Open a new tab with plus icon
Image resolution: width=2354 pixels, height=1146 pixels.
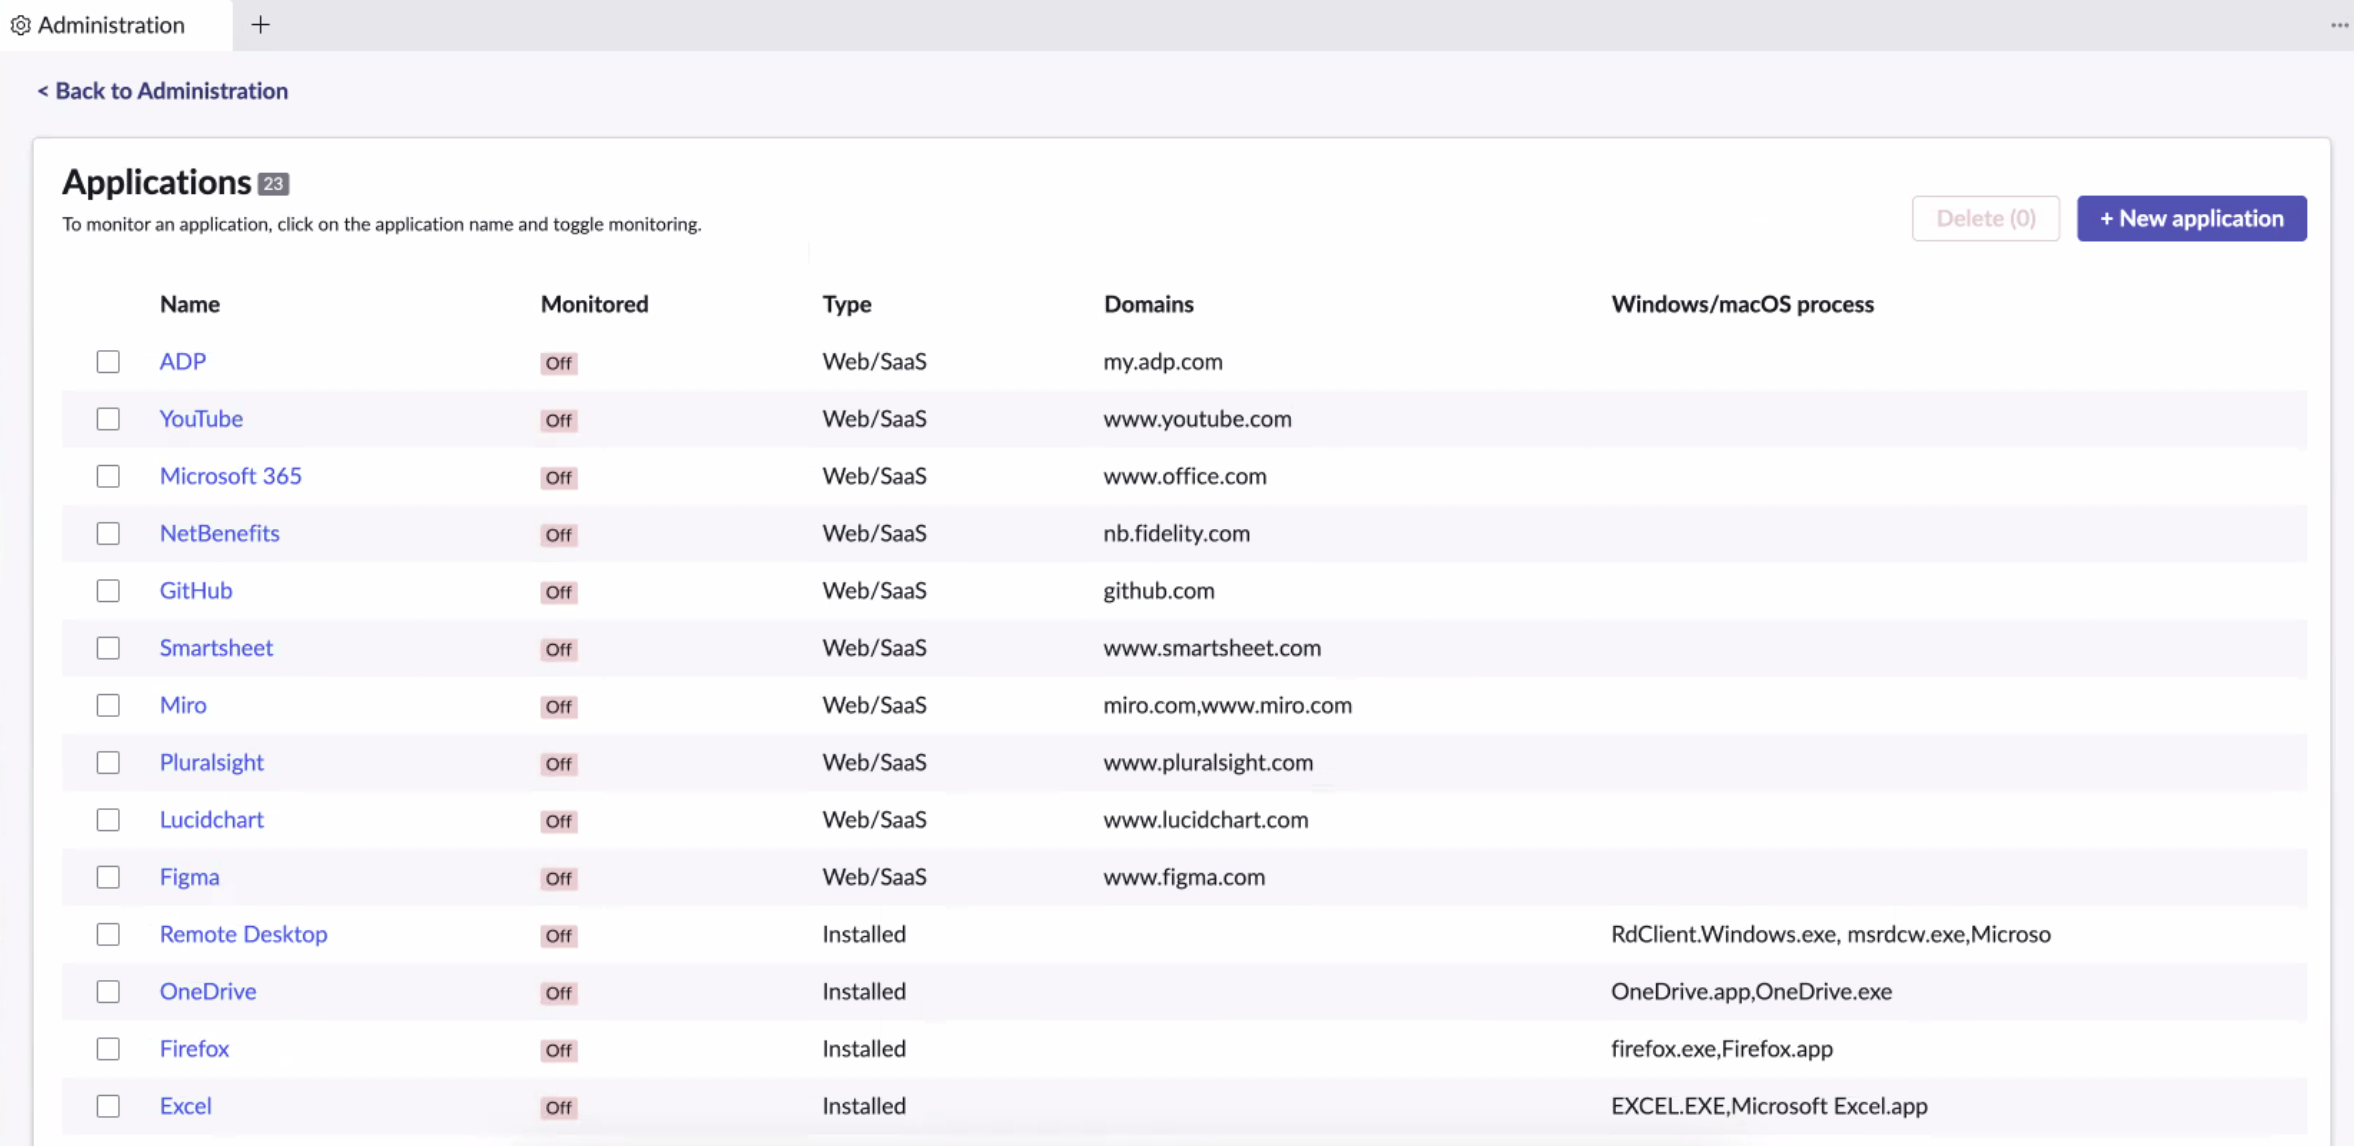pyautogui.click(x=260, y=25)
